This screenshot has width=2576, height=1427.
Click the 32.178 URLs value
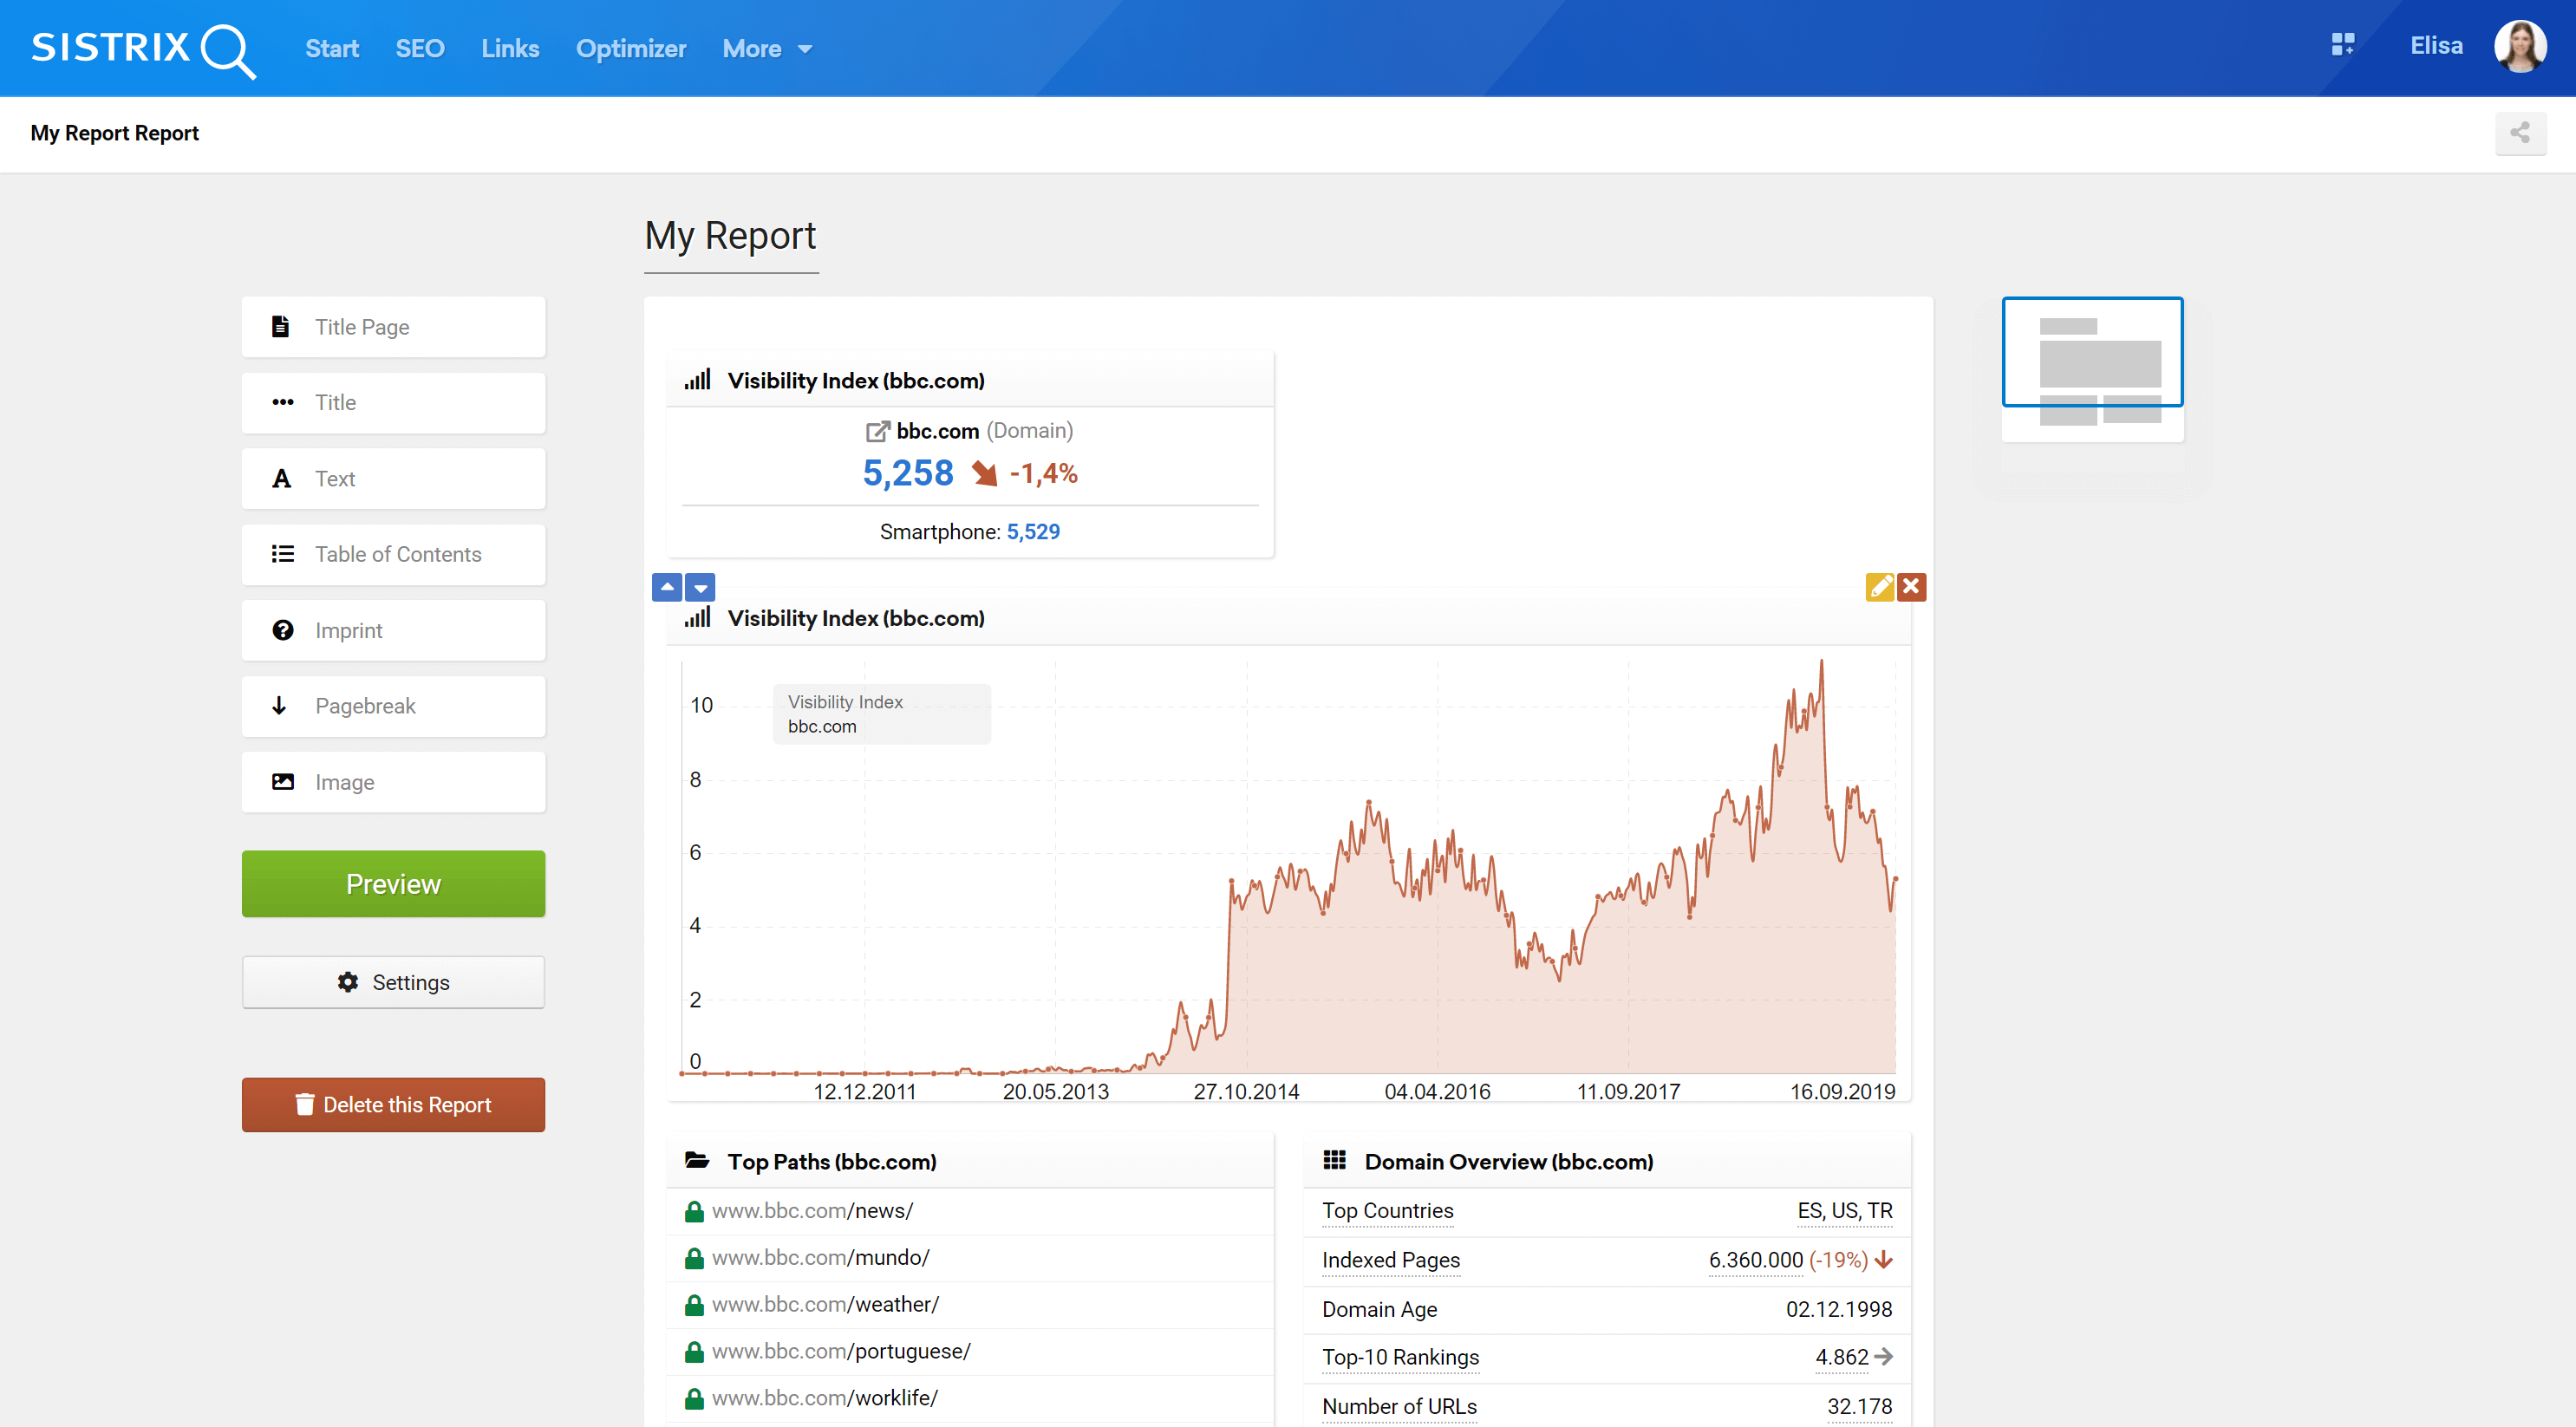(1859, 1406)
